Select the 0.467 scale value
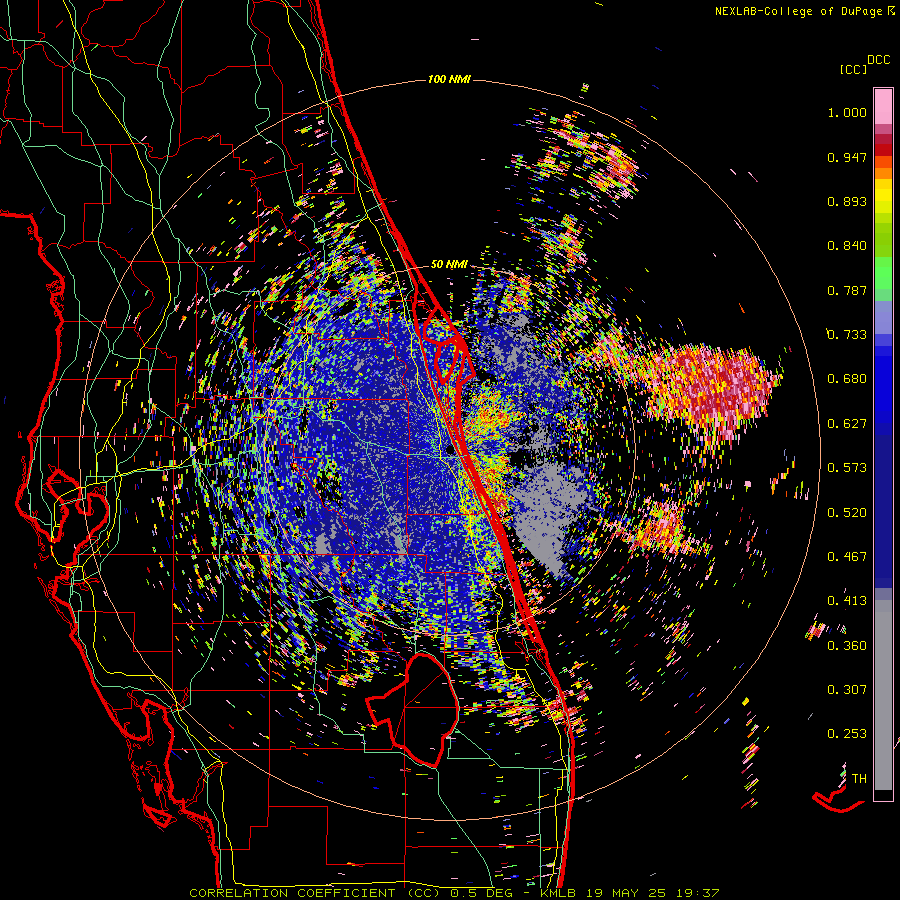This screenshot has height=900, width=900. [847, 557]
